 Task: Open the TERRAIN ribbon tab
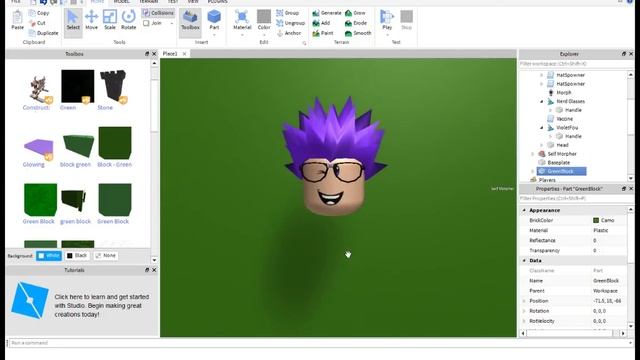pyautogui.click(x=149, y=2)
